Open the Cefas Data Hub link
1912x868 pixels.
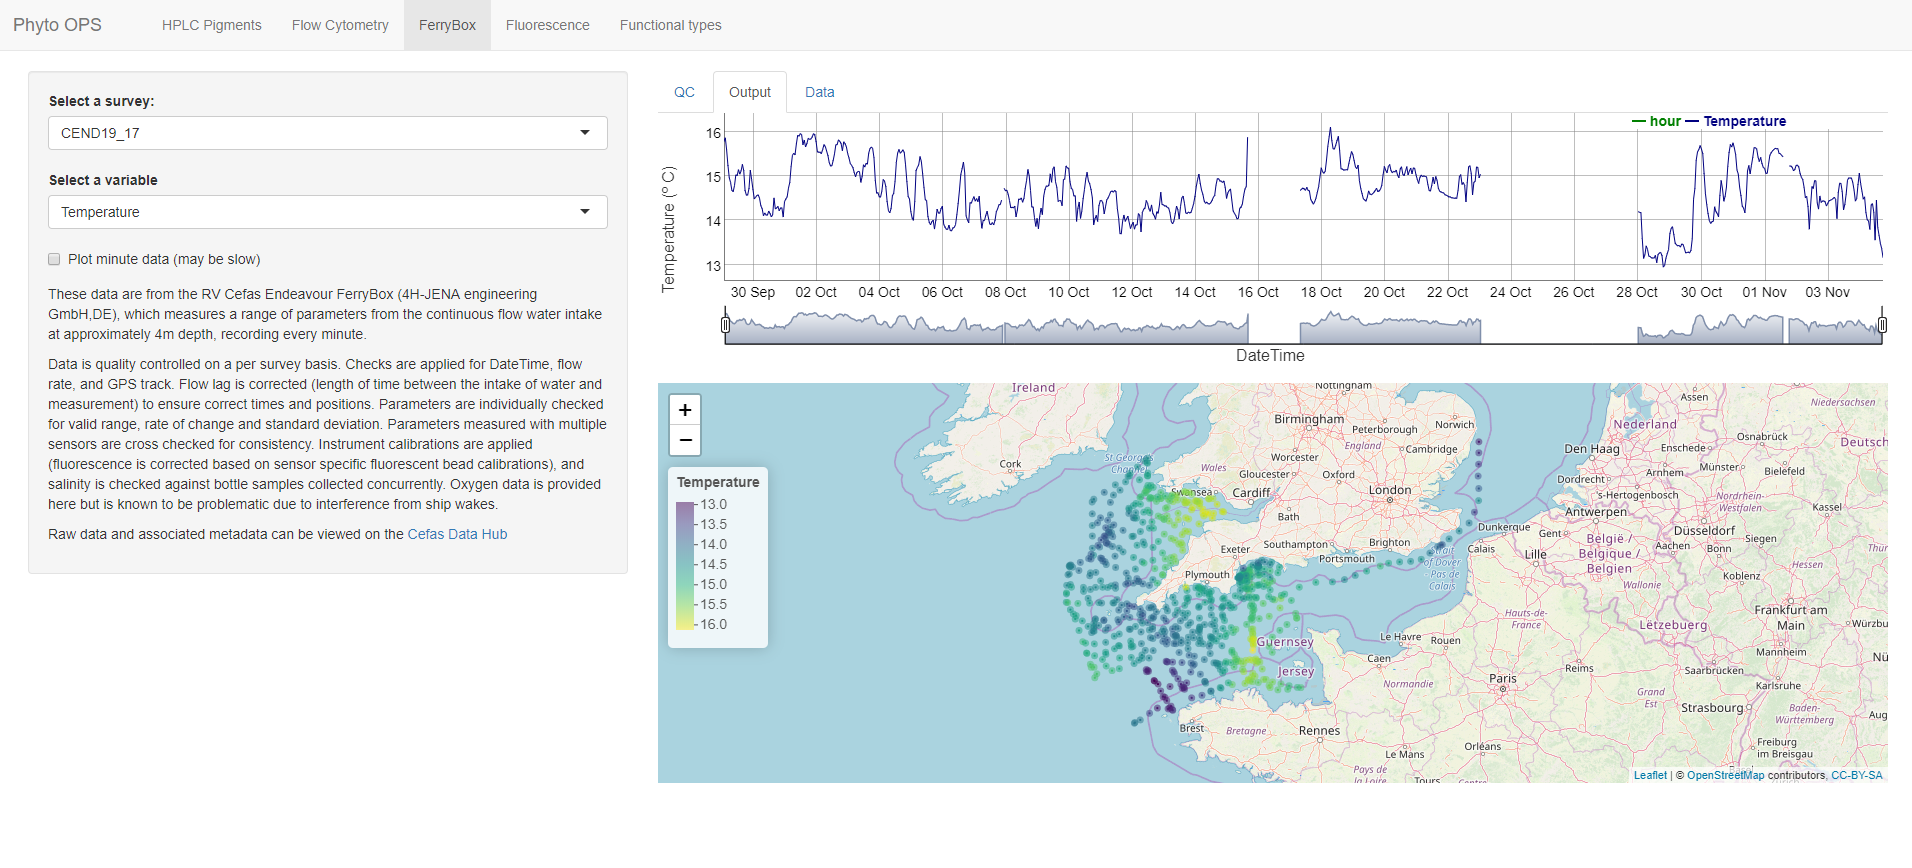[x=457, y=534]
